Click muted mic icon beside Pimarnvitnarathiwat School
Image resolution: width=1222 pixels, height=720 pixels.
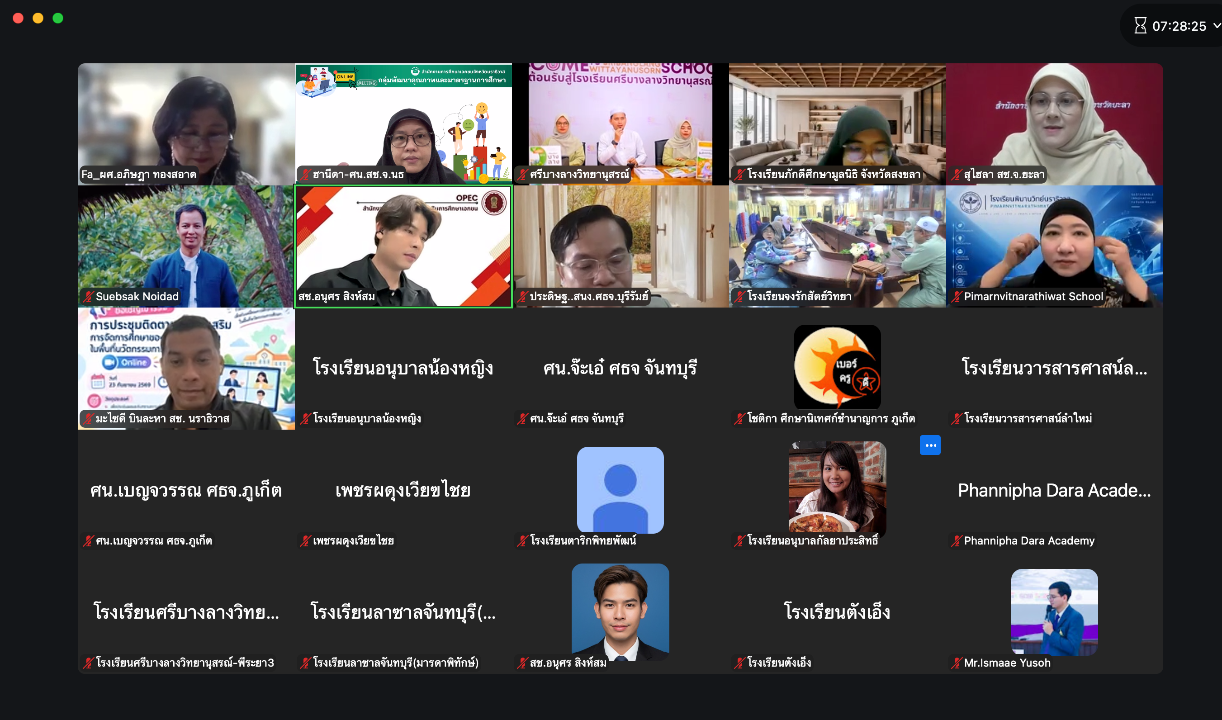[x=956, y=297]
